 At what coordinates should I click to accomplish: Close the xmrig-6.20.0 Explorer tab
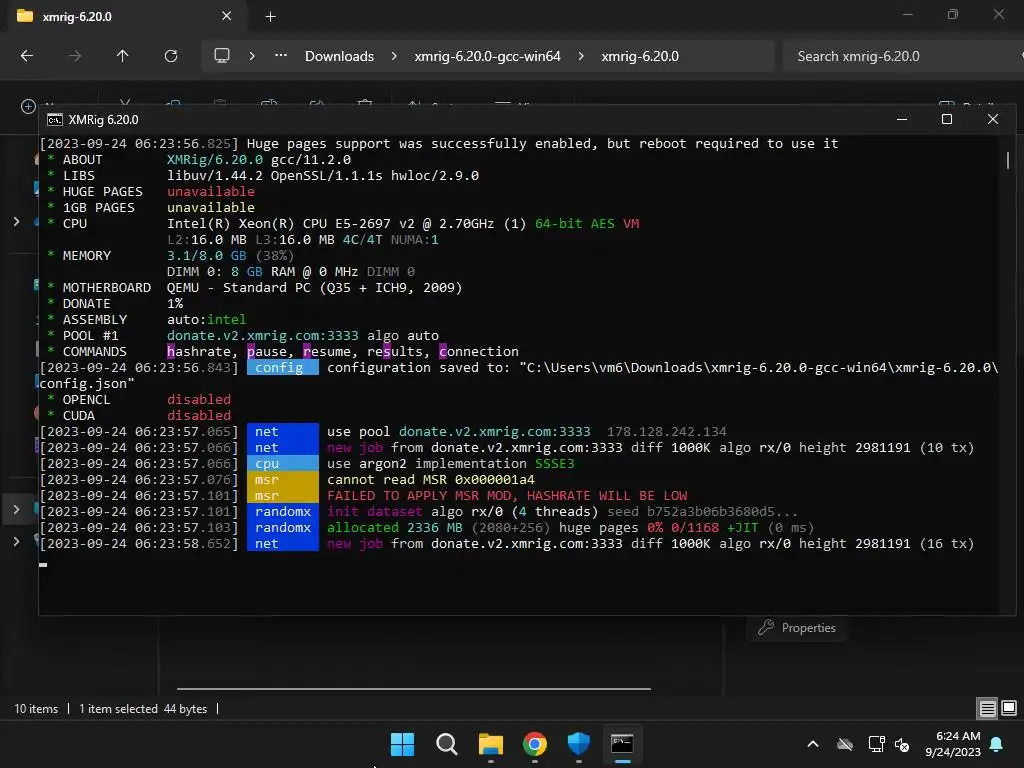(x=227, y=16)
